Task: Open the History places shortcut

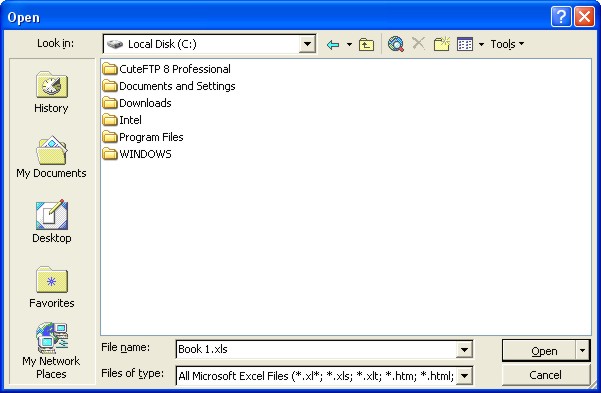Action: pyautogui.click(x=51, y=92)
